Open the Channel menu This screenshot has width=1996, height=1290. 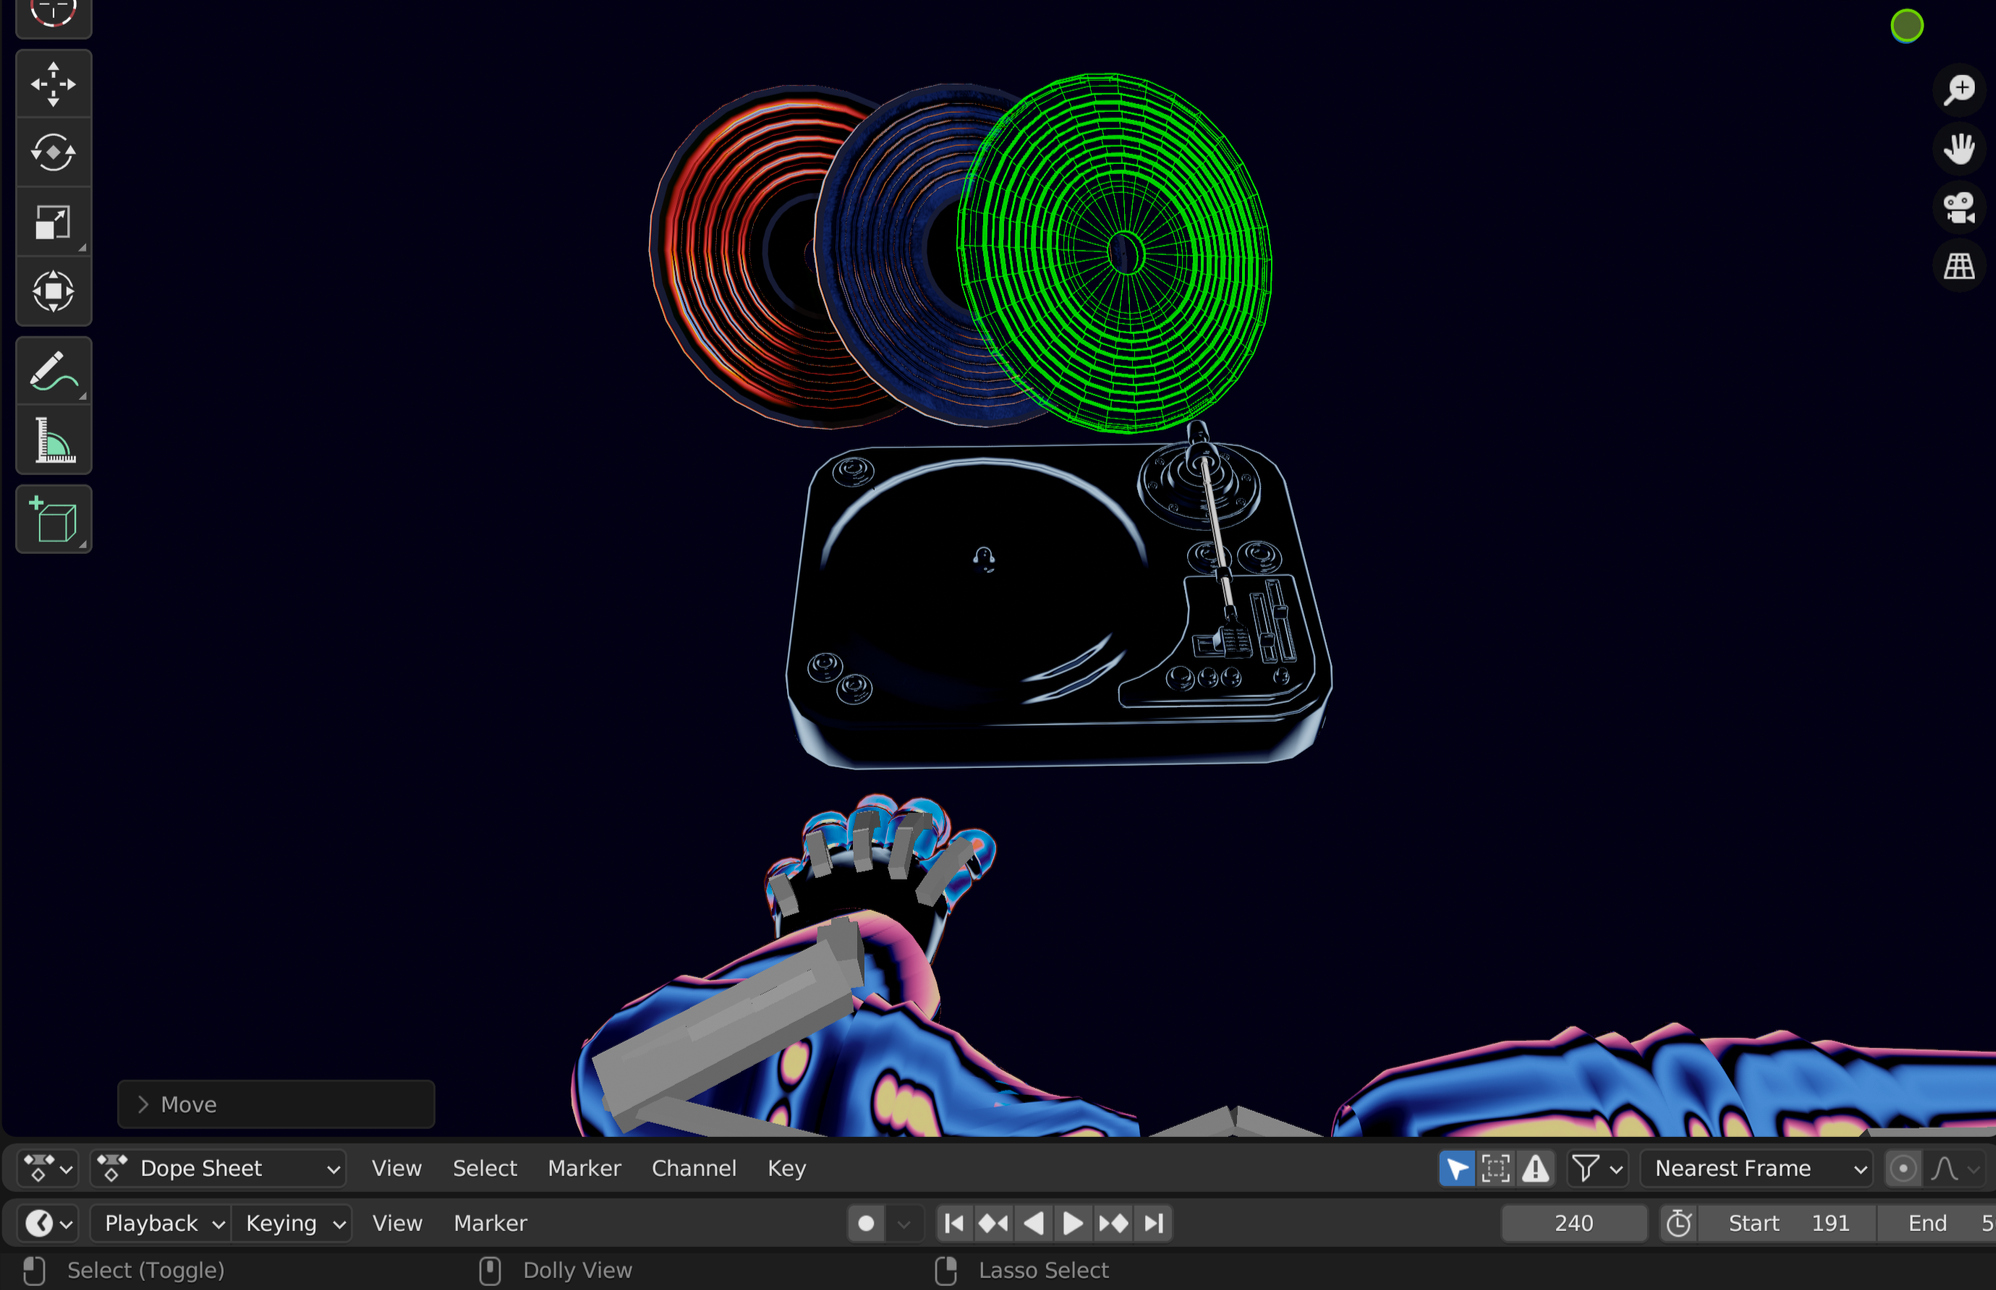pyautogui.click(x=693, y=1168)
